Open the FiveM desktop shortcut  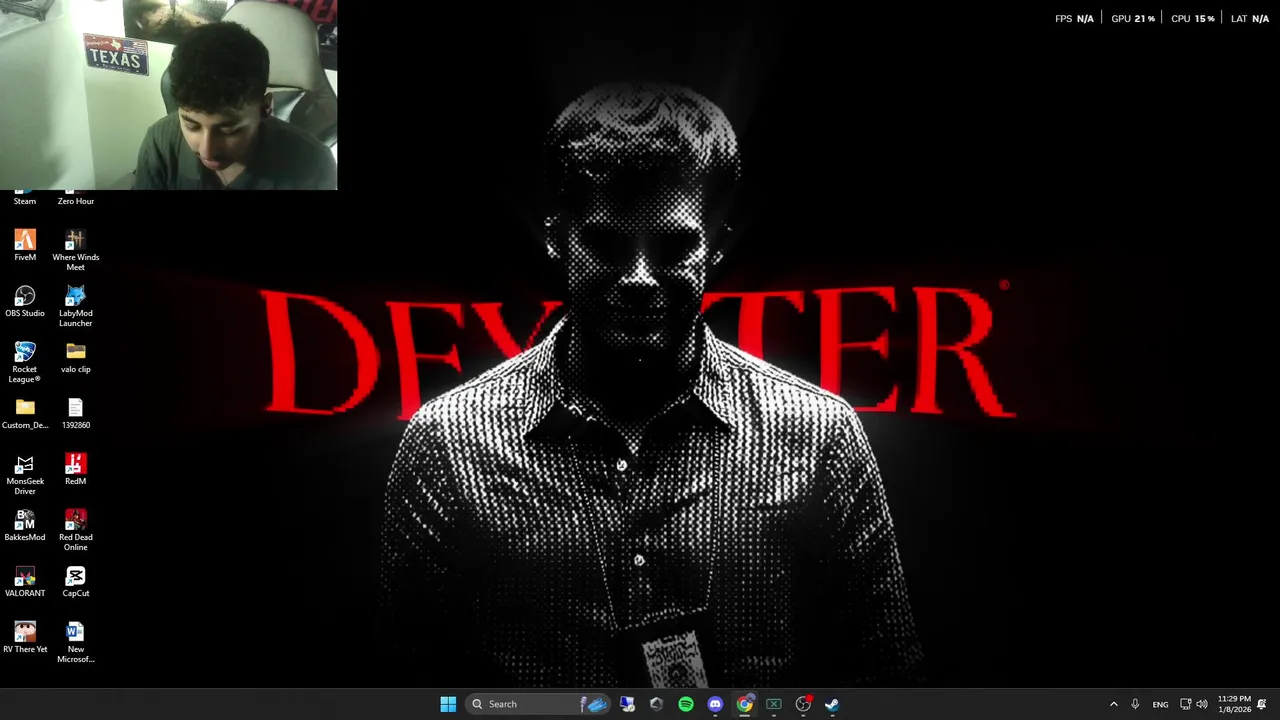(25, 246)
